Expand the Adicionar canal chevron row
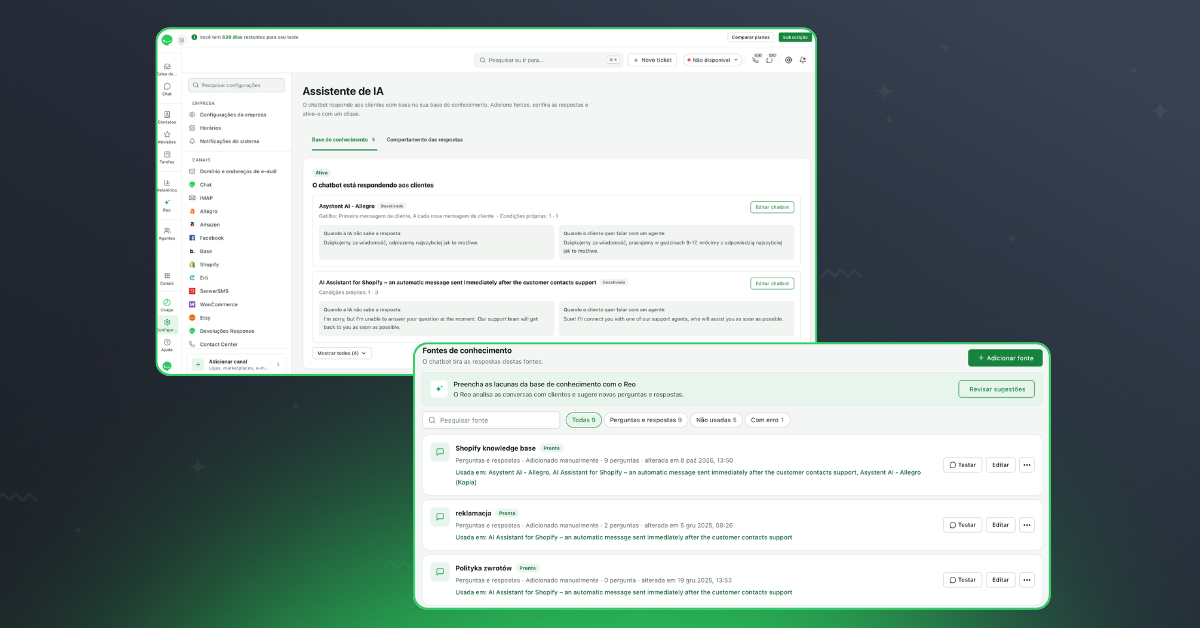The image size is (1200, 628). click(x=238, y=364)
